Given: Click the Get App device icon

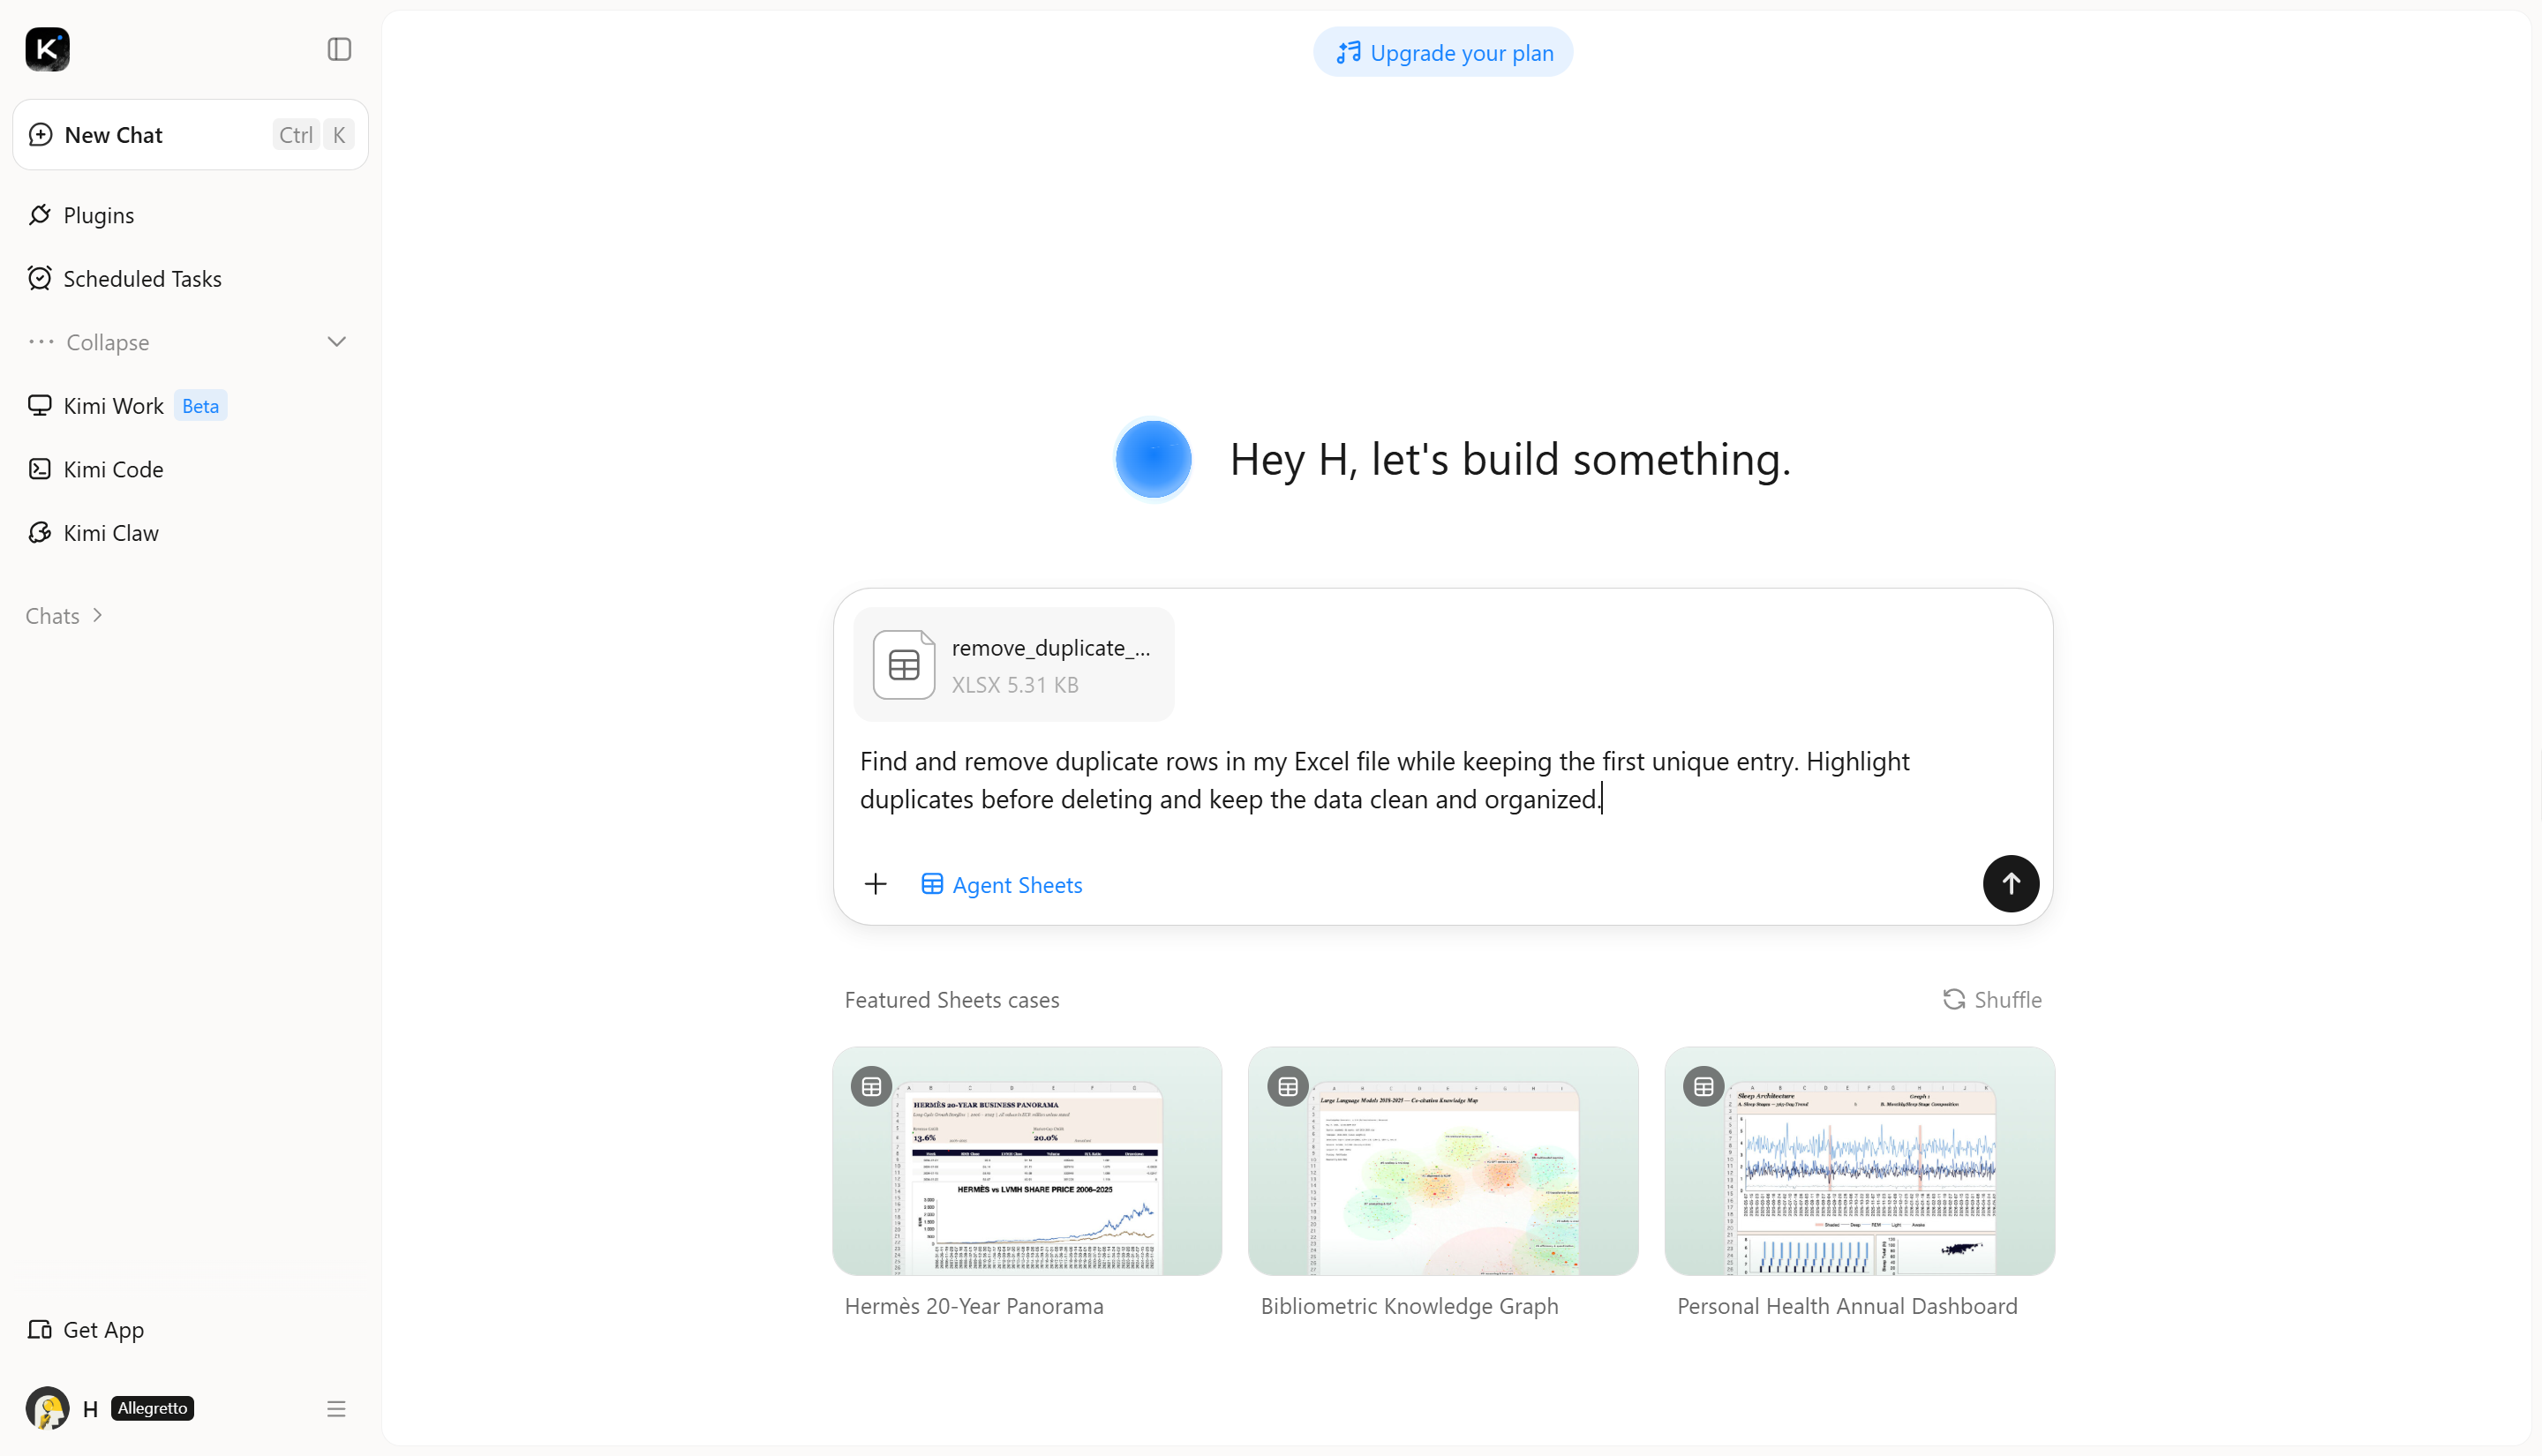Looking at the screenshot, I should 40,1329.
